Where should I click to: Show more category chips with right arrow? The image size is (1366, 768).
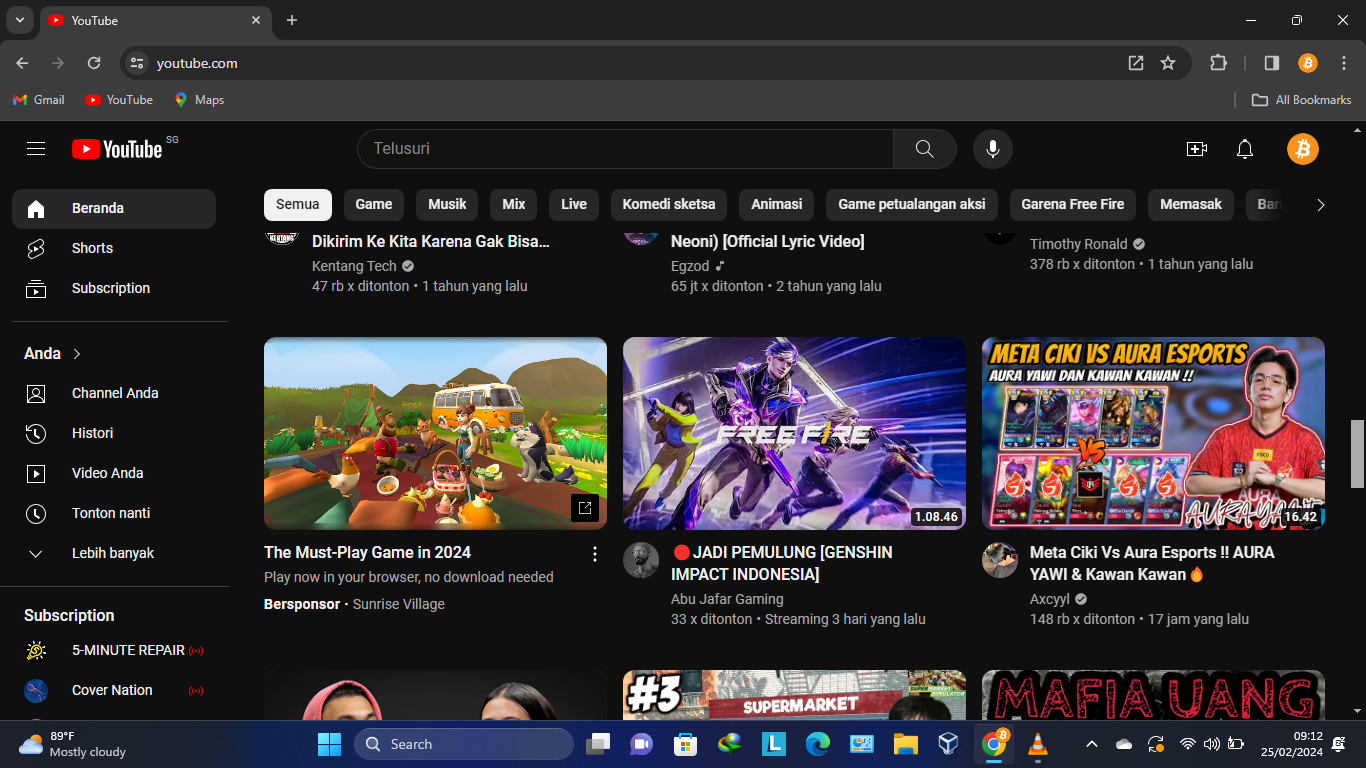(1321, 205)
